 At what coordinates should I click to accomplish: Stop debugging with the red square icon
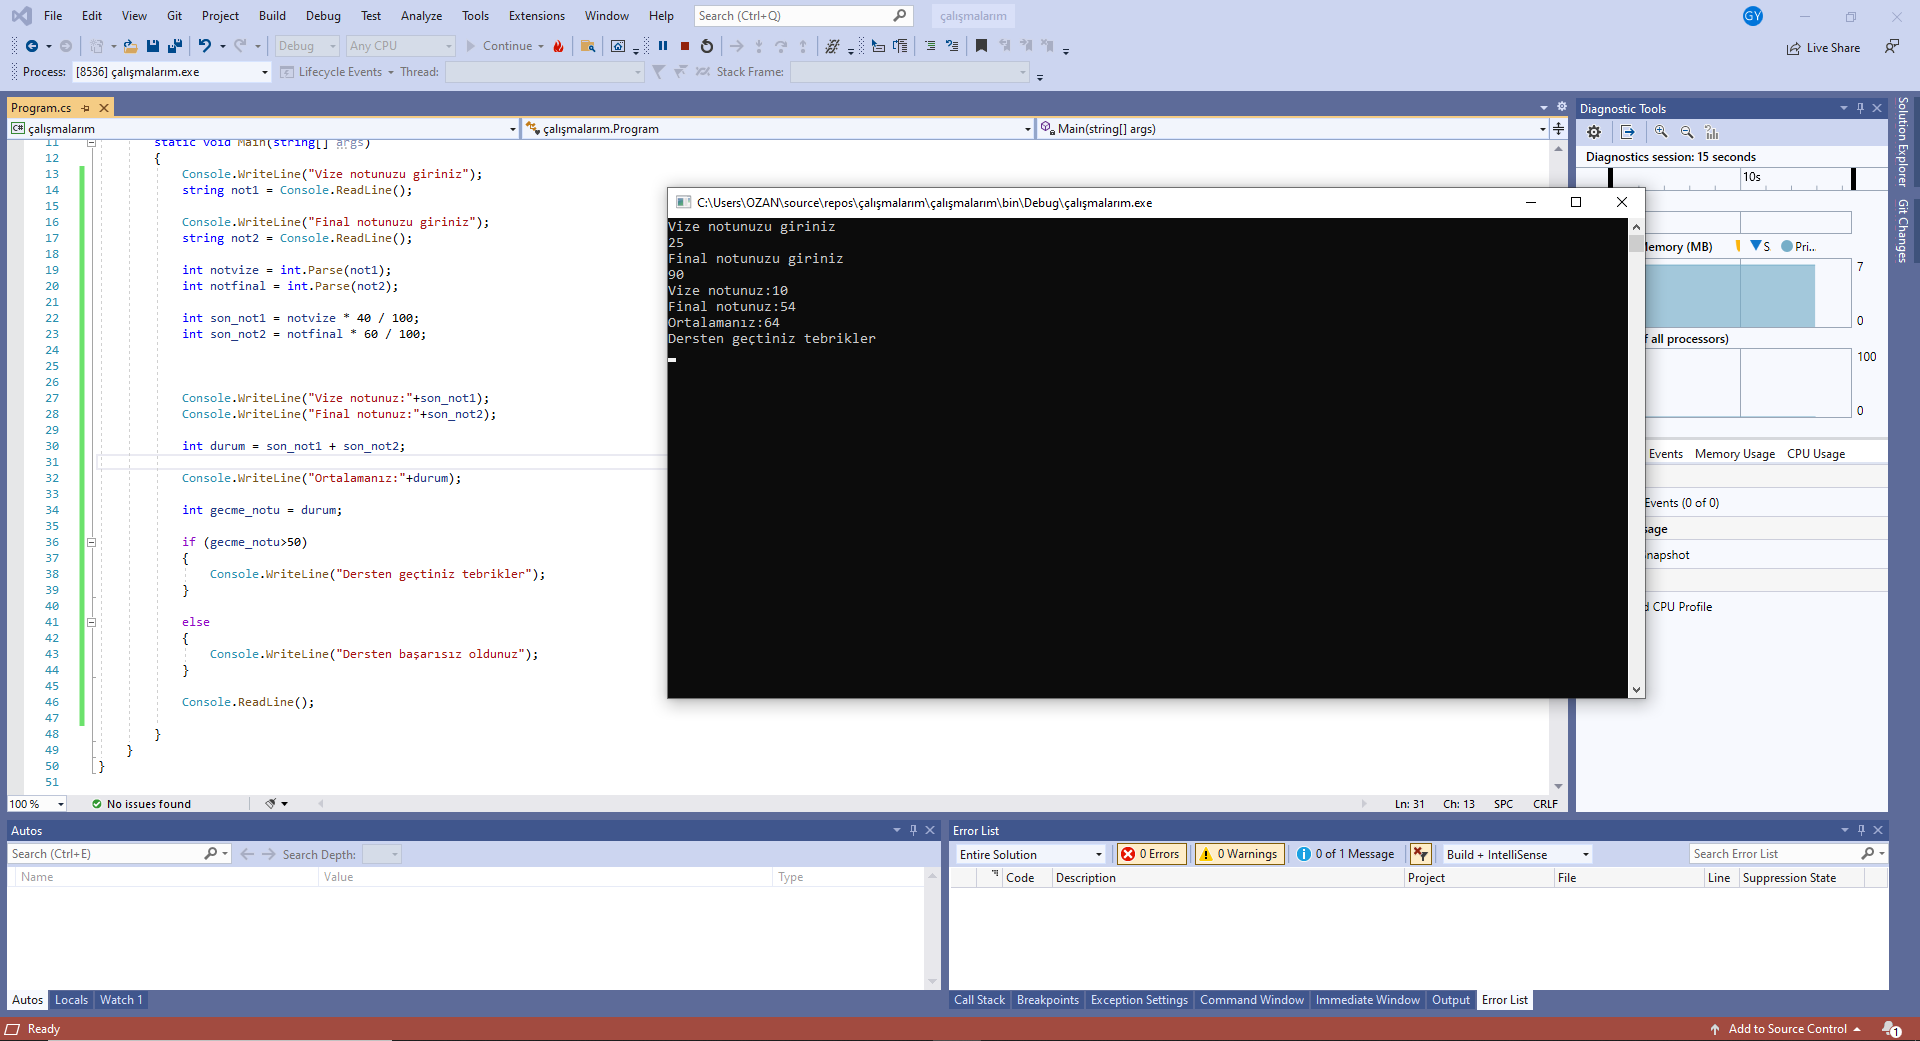click(685, 46)
